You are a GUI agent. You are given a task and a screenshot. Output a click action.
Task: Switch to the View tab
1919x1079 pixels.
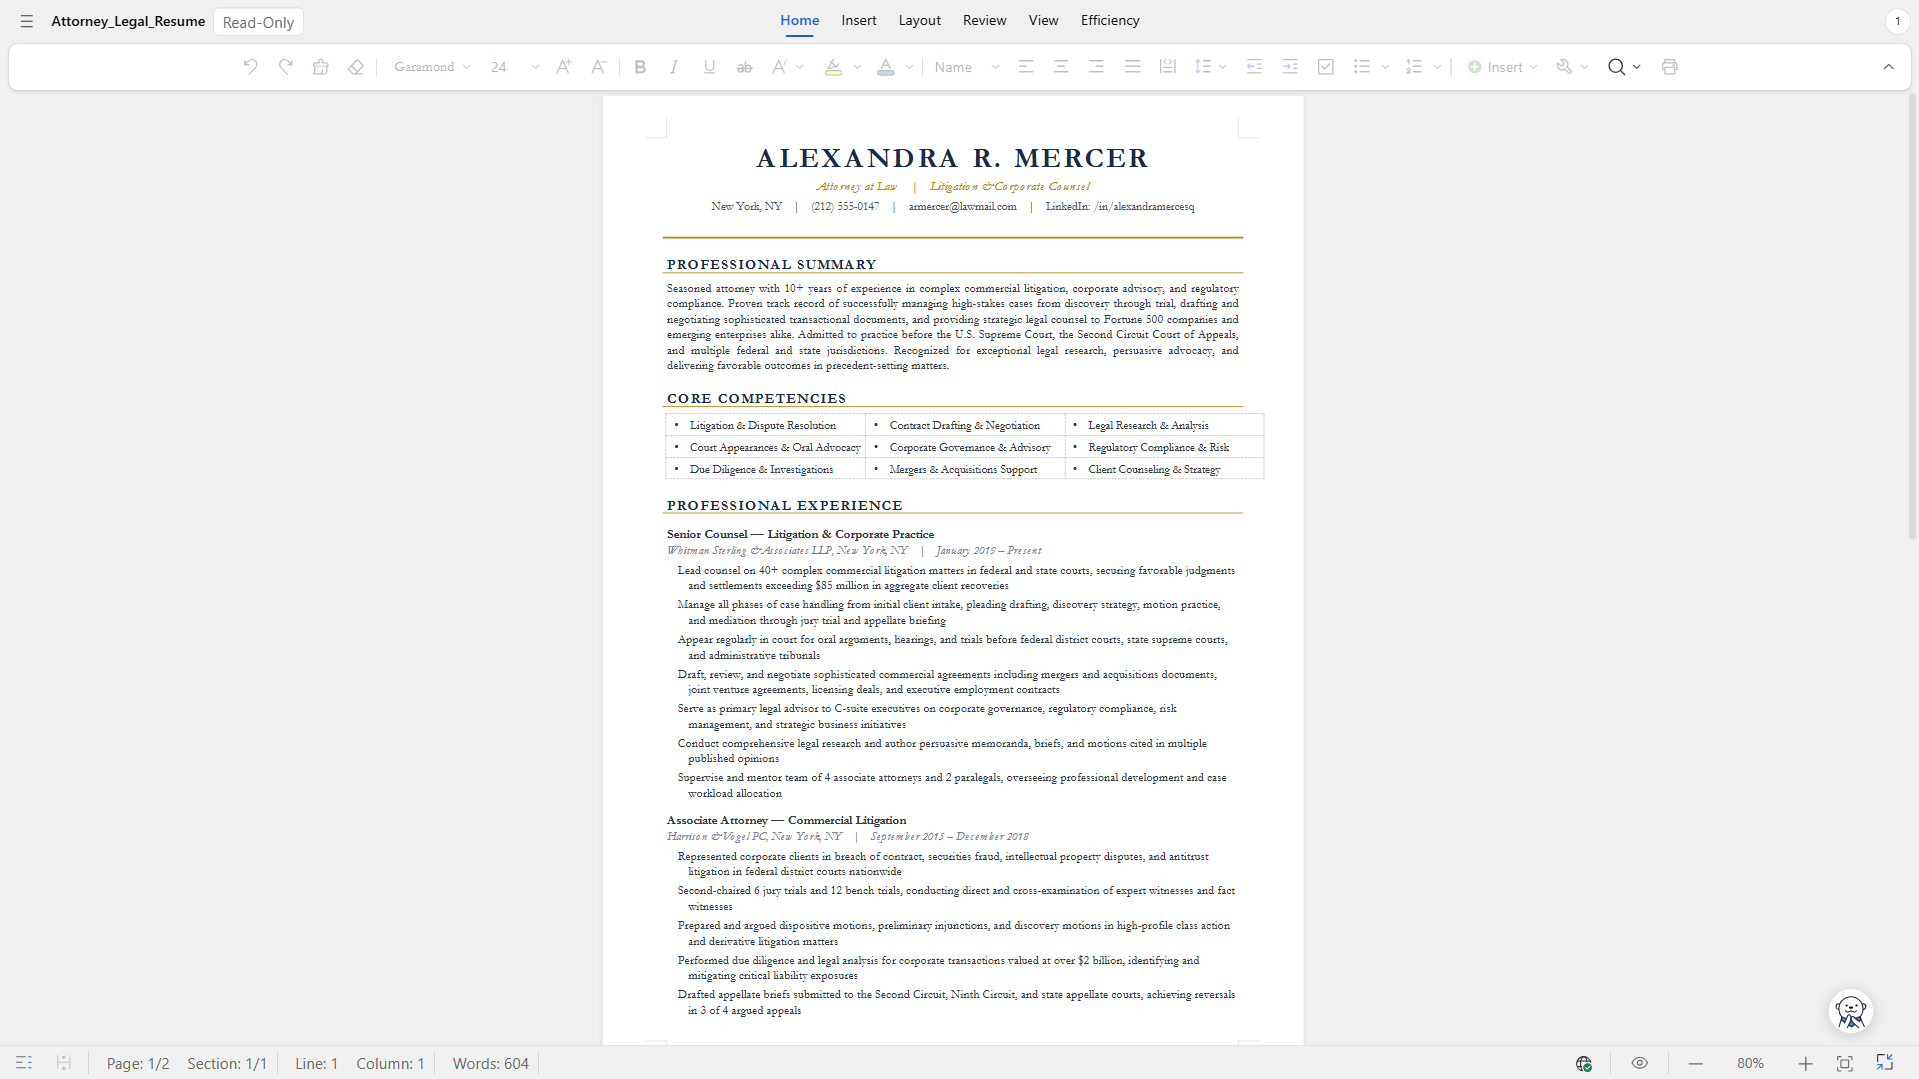point(1043,21)
